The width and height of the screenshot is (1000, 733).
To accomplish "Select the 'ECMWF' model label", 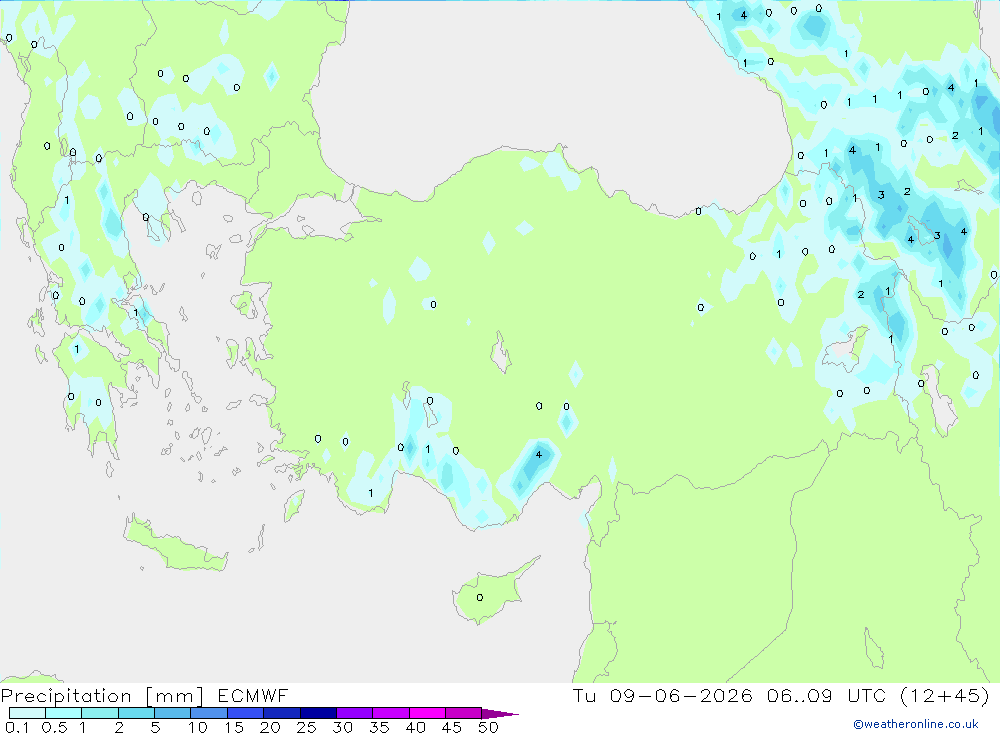I will [253, 695].
